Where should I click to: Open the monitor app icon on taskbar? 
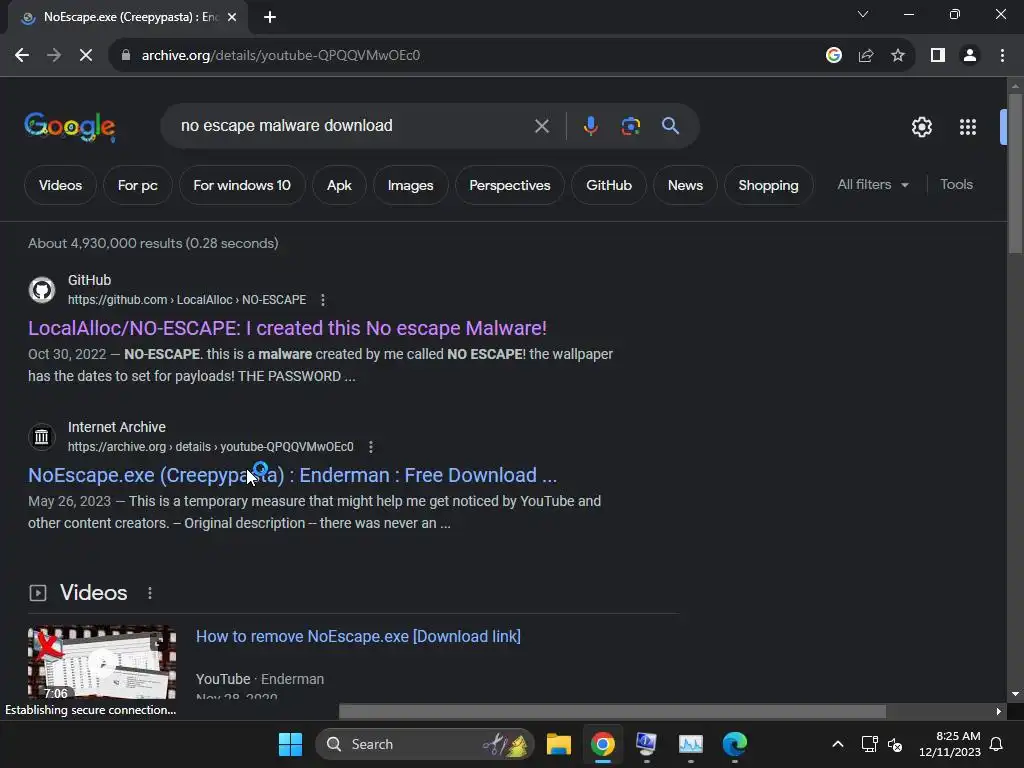[x=646, y=744]
